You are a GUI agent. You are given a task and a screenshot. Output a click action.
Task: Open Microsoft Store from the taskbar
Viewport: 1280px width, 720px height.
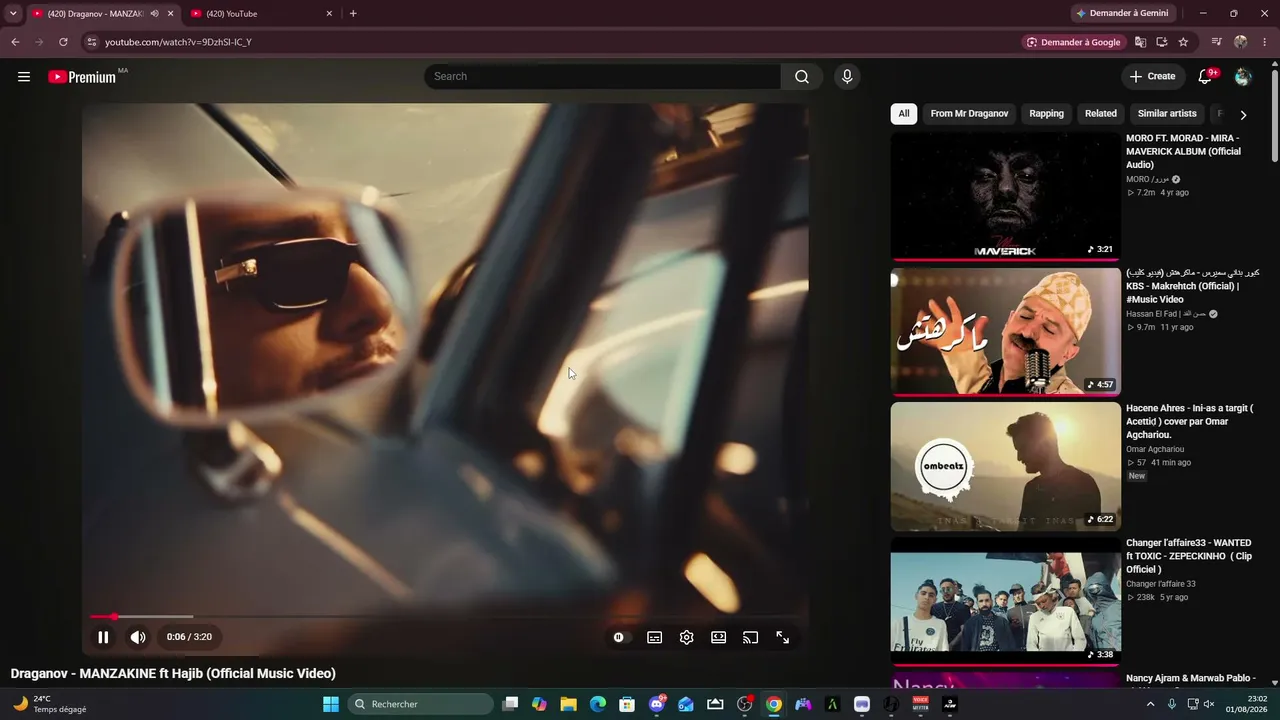pos(627,704)
